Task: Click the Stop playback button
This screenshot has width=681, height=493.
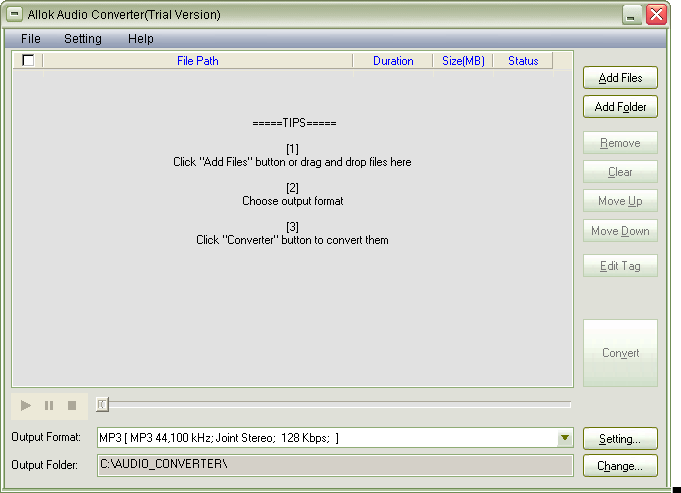Action: point(72,406)
